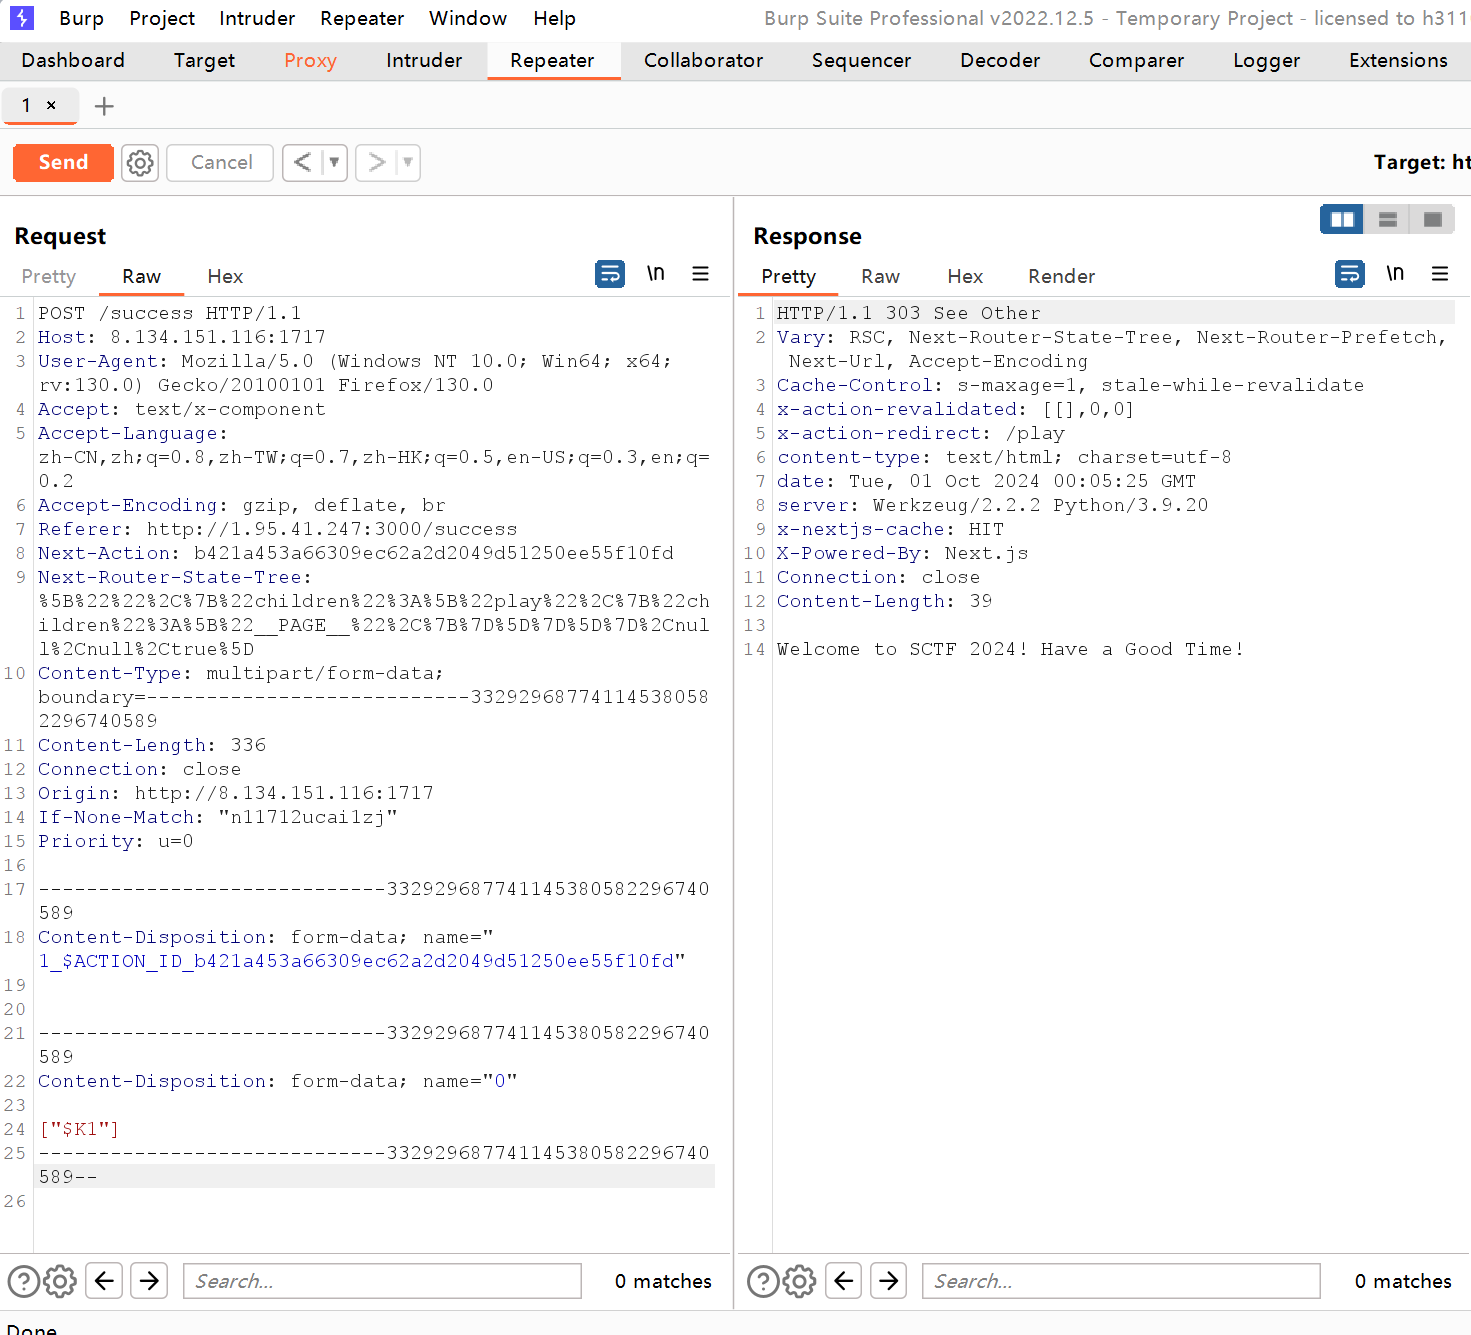
Task: Toggle request non-printable characters \n
Action: tap(656, 274)
